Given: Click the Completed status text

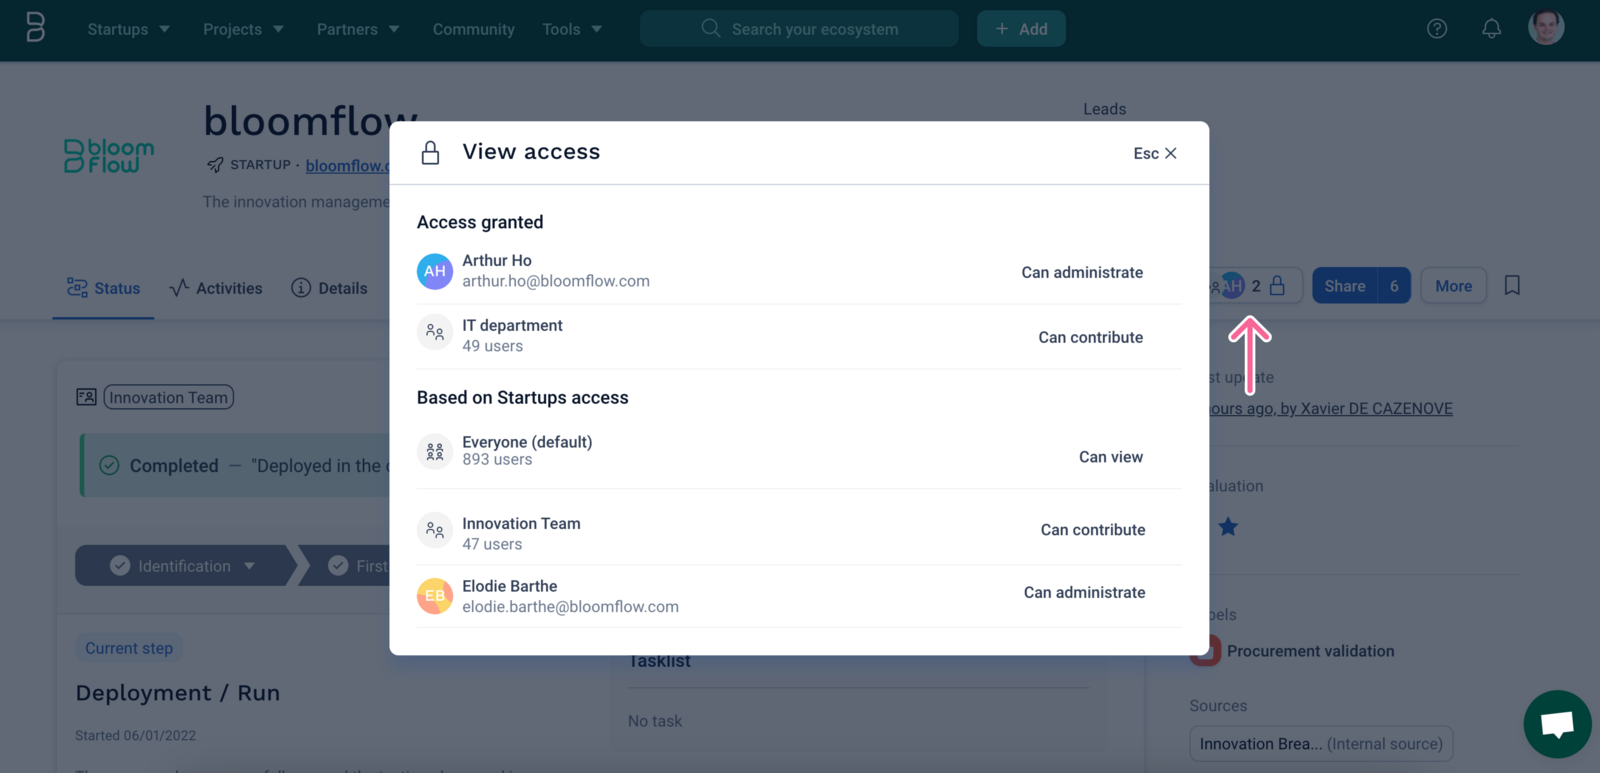Looking at the screenshot, I should (174, 466).
